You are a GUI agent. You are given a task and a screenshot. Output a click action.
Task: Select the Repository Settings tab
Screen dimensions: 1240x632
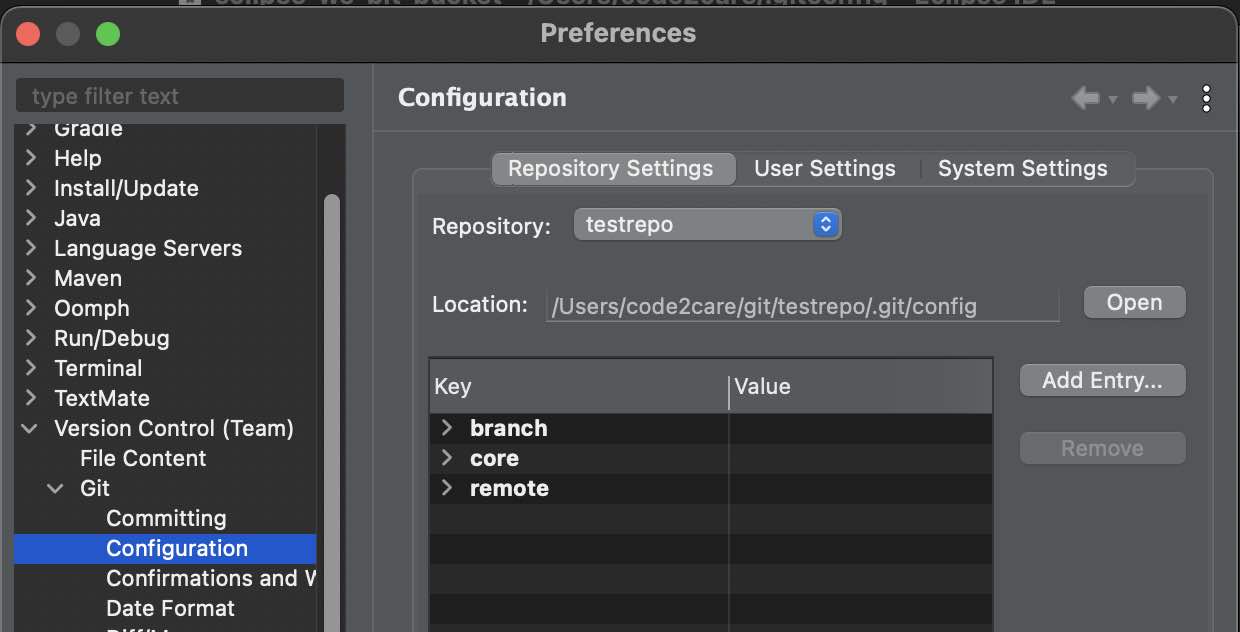pos(613,168)
